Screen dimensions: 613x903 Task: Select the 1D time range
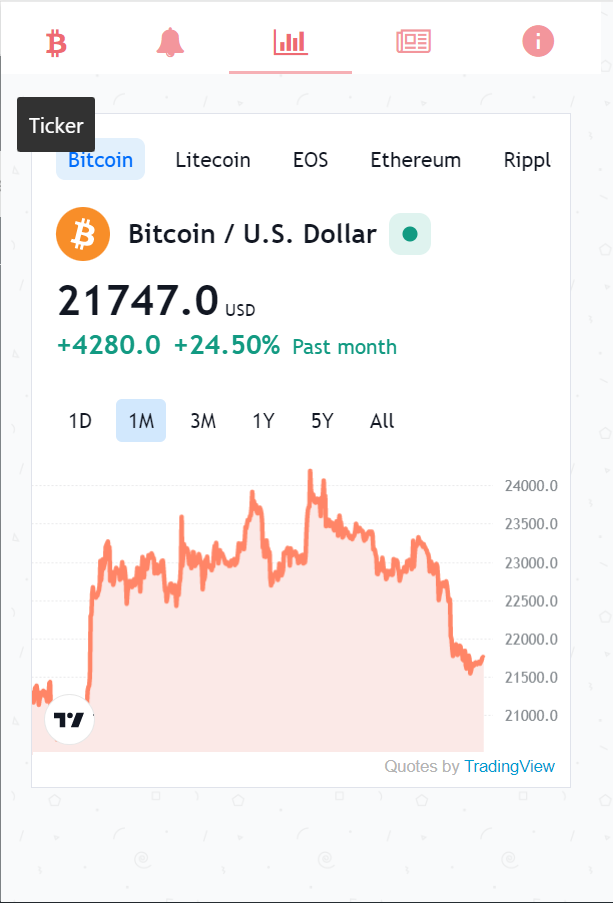80,421
